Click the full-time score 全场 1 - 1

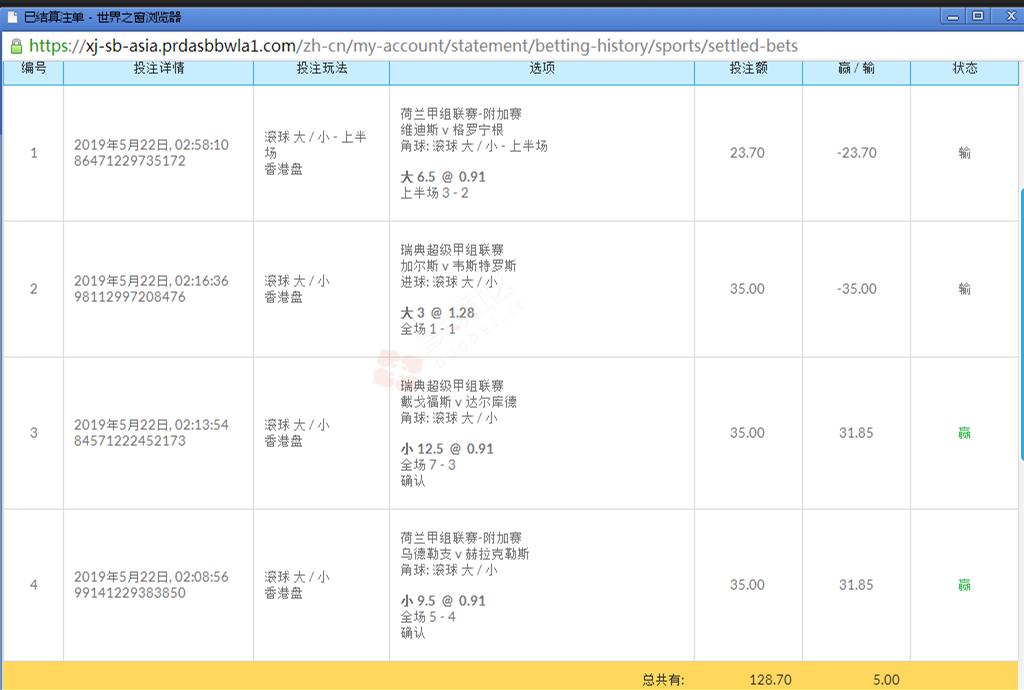(x=428, y=329)
